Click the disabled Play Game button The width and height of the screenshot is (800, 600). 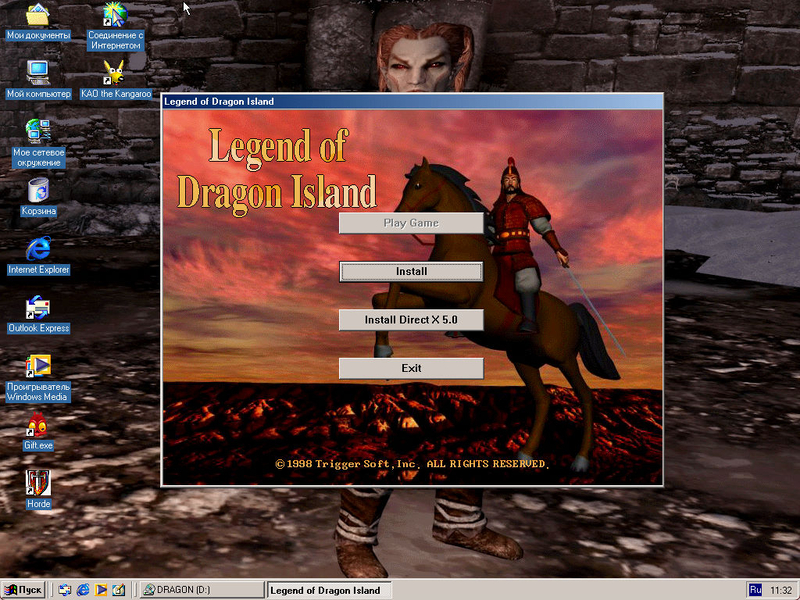[411, 223]
